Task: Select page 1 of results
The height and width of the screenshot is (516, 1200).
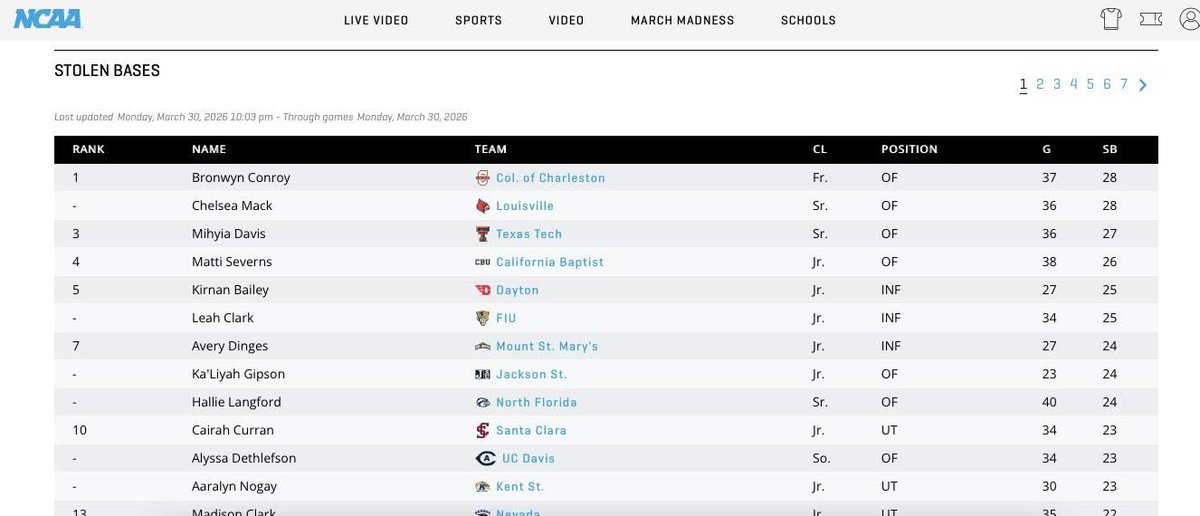Action: coord(1023,85)
